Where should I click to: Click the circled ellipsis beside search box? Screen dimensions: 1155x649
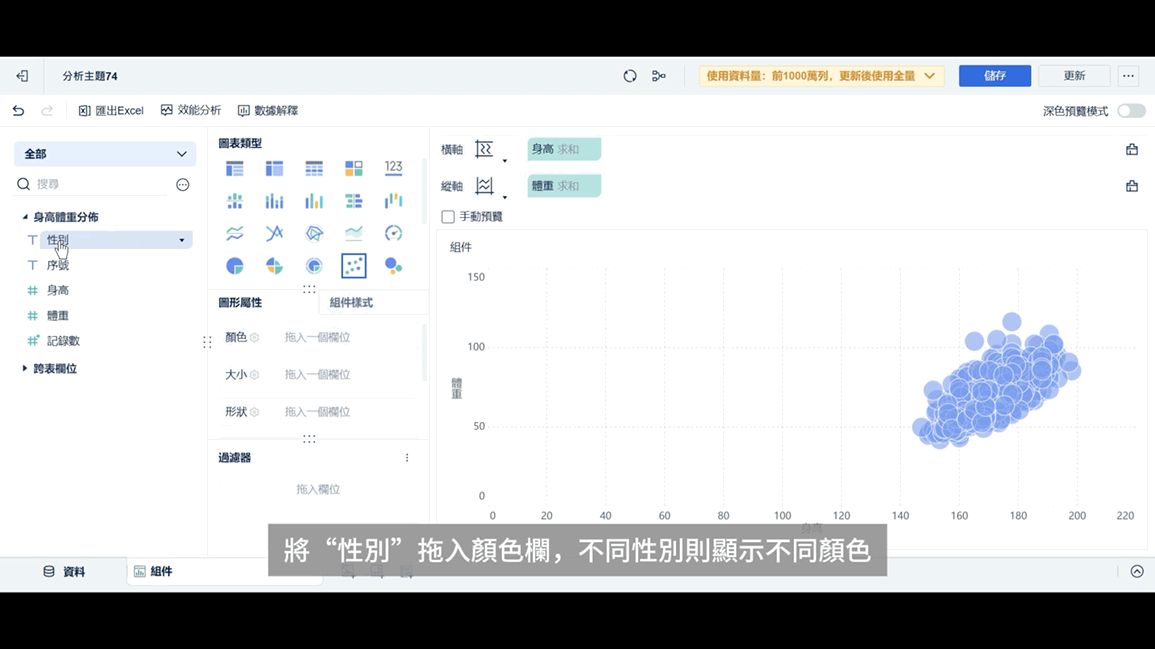pyautogui.click(x=183, y=185)
